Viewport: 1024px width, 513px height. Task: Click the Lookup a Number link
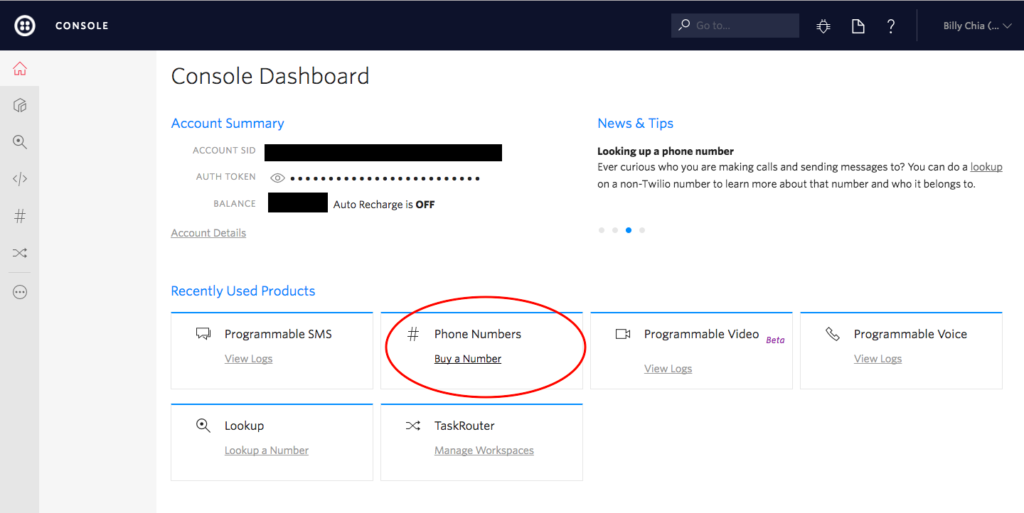click(266, 450)
